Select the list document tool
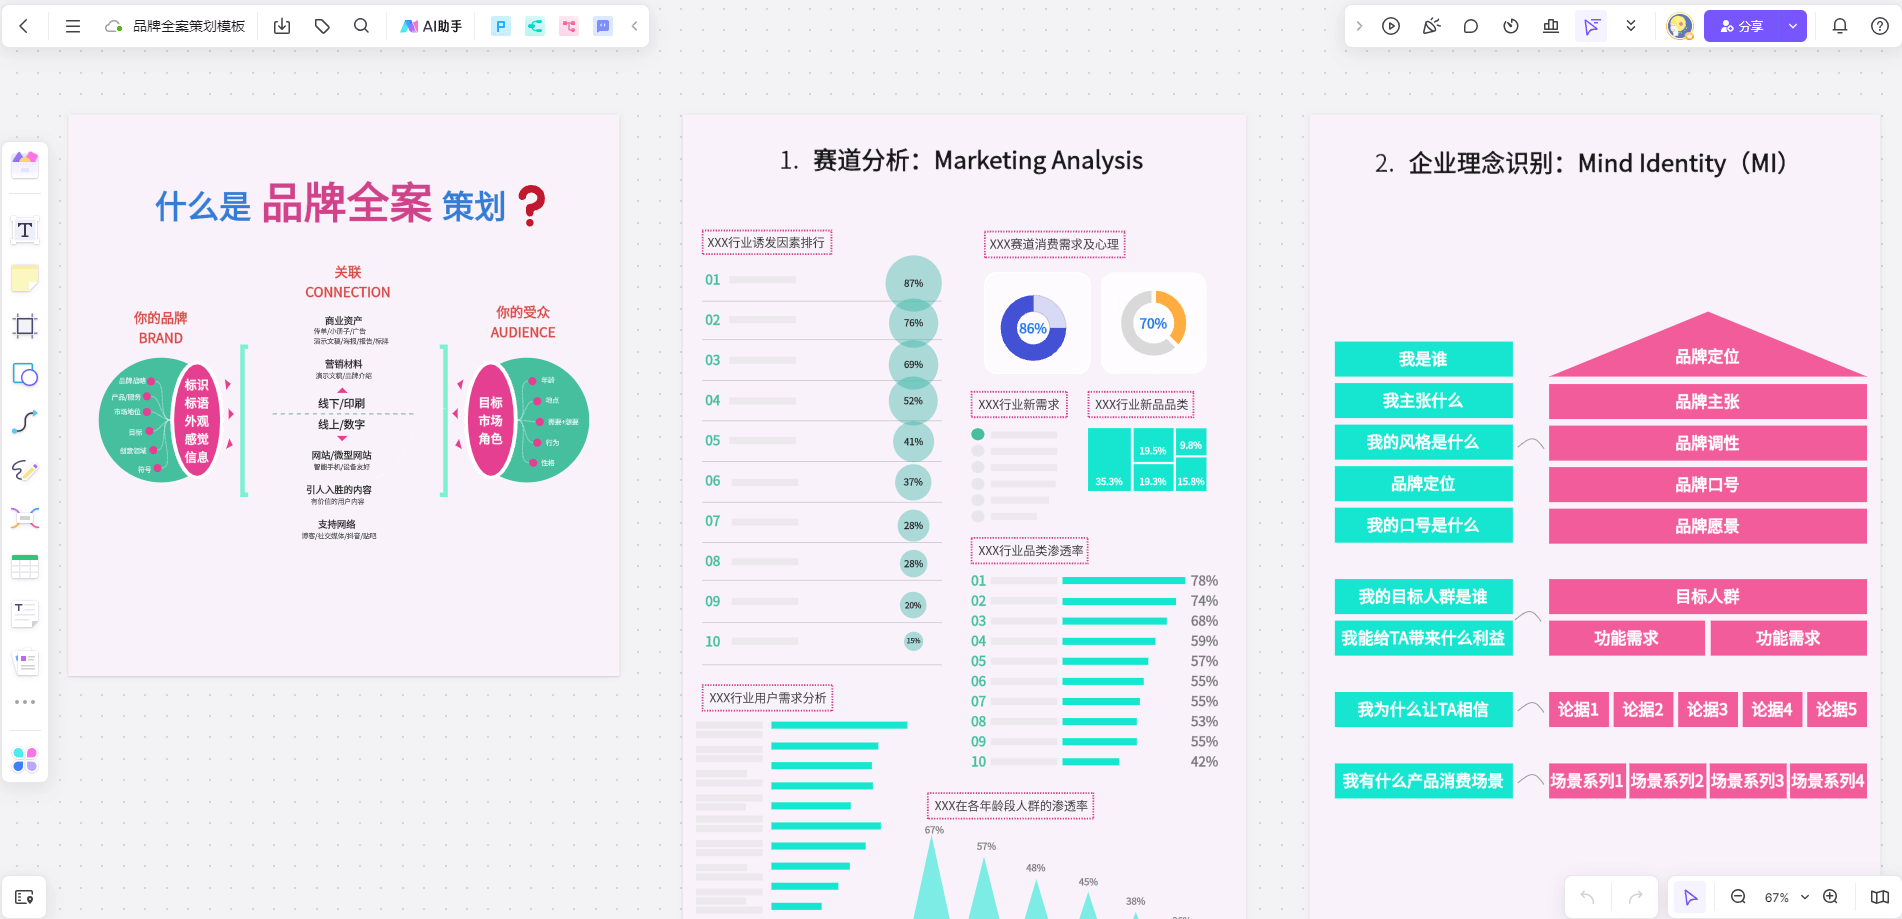The image size is (1902, 919). (x=25, y=662)
